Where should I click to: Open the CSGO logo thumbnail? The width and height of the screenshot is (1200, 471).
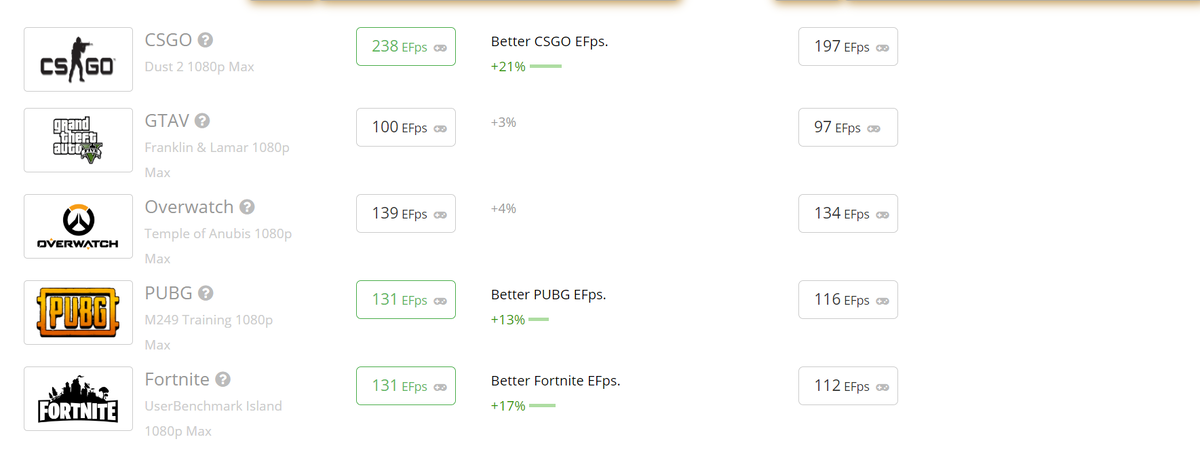point(78,59)
